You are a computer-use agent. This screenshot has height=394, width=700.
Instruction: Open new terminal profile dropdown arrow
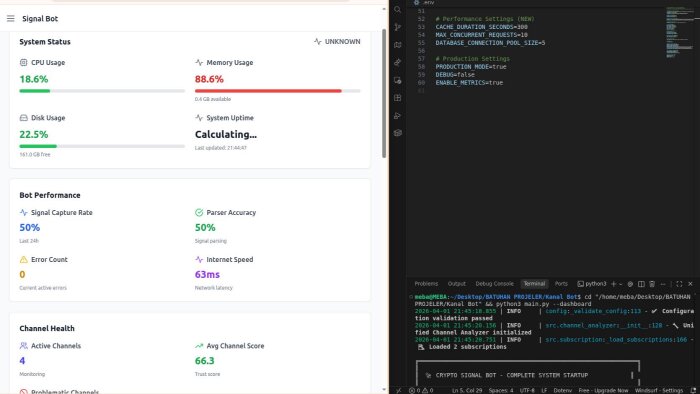tap(621, 284)
